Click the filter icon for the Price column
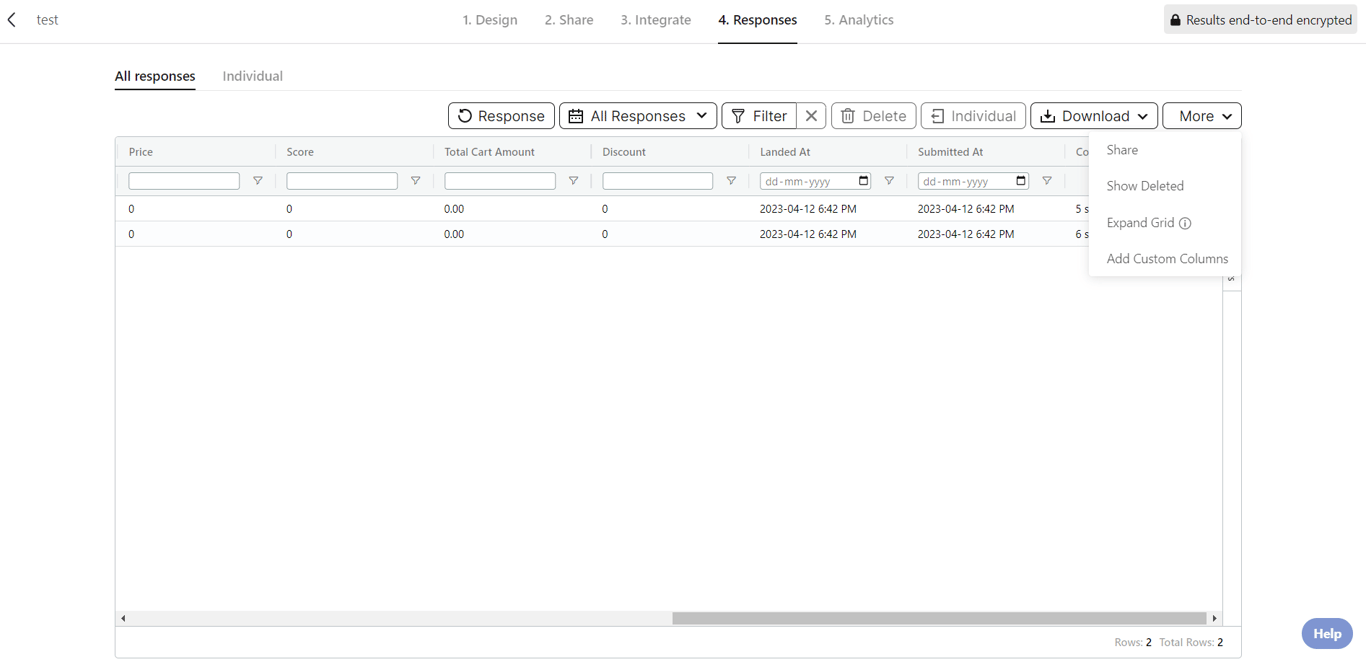Screen dimensions: 1366x662 pos(258,181)
